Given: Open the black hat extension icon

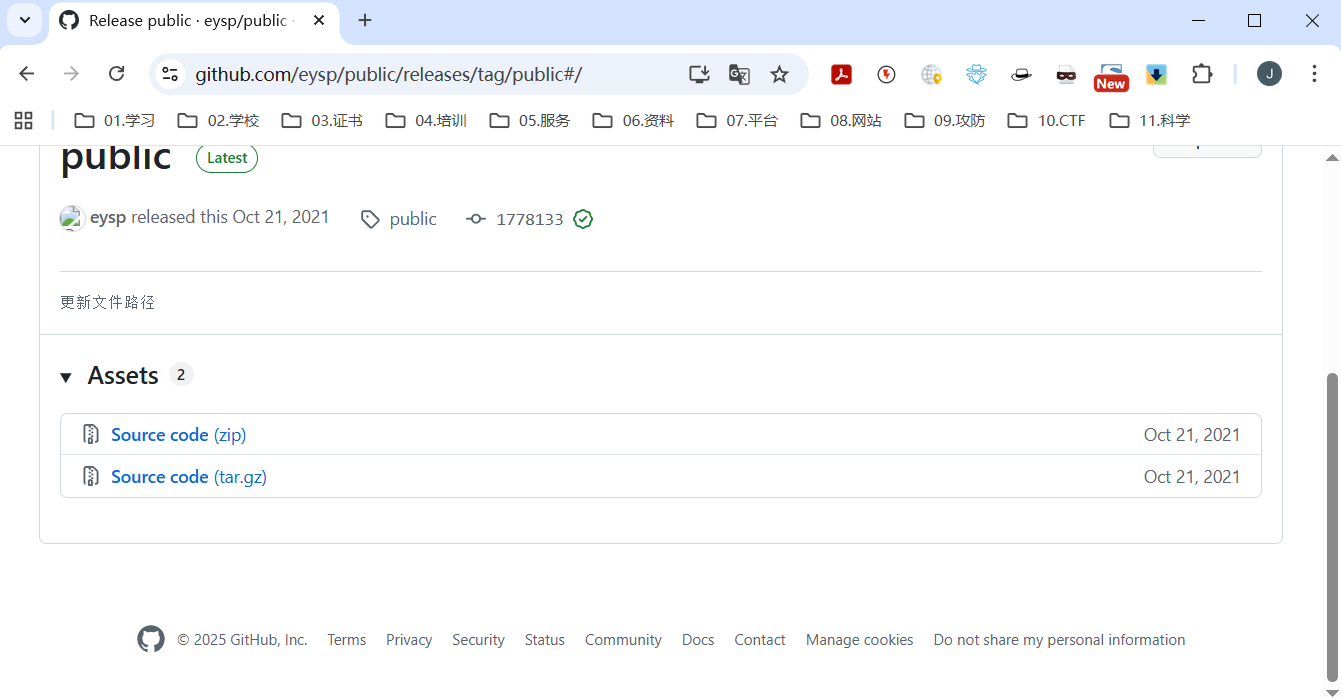Looking at the screenshot, I should [x=1021, y=74].
